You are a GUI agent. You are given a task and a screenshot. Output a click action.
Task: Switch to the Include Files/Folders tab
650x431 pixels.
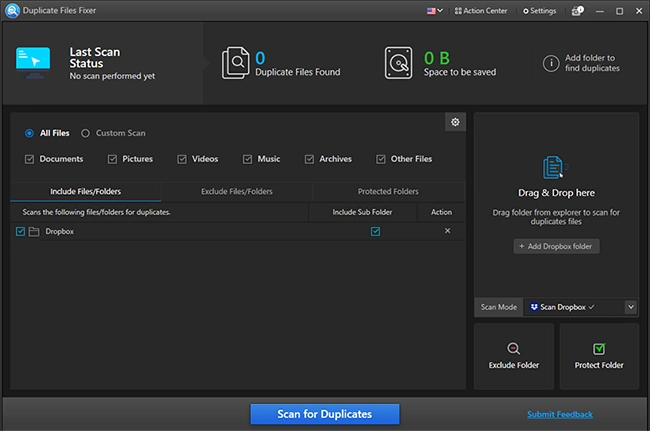85,191
